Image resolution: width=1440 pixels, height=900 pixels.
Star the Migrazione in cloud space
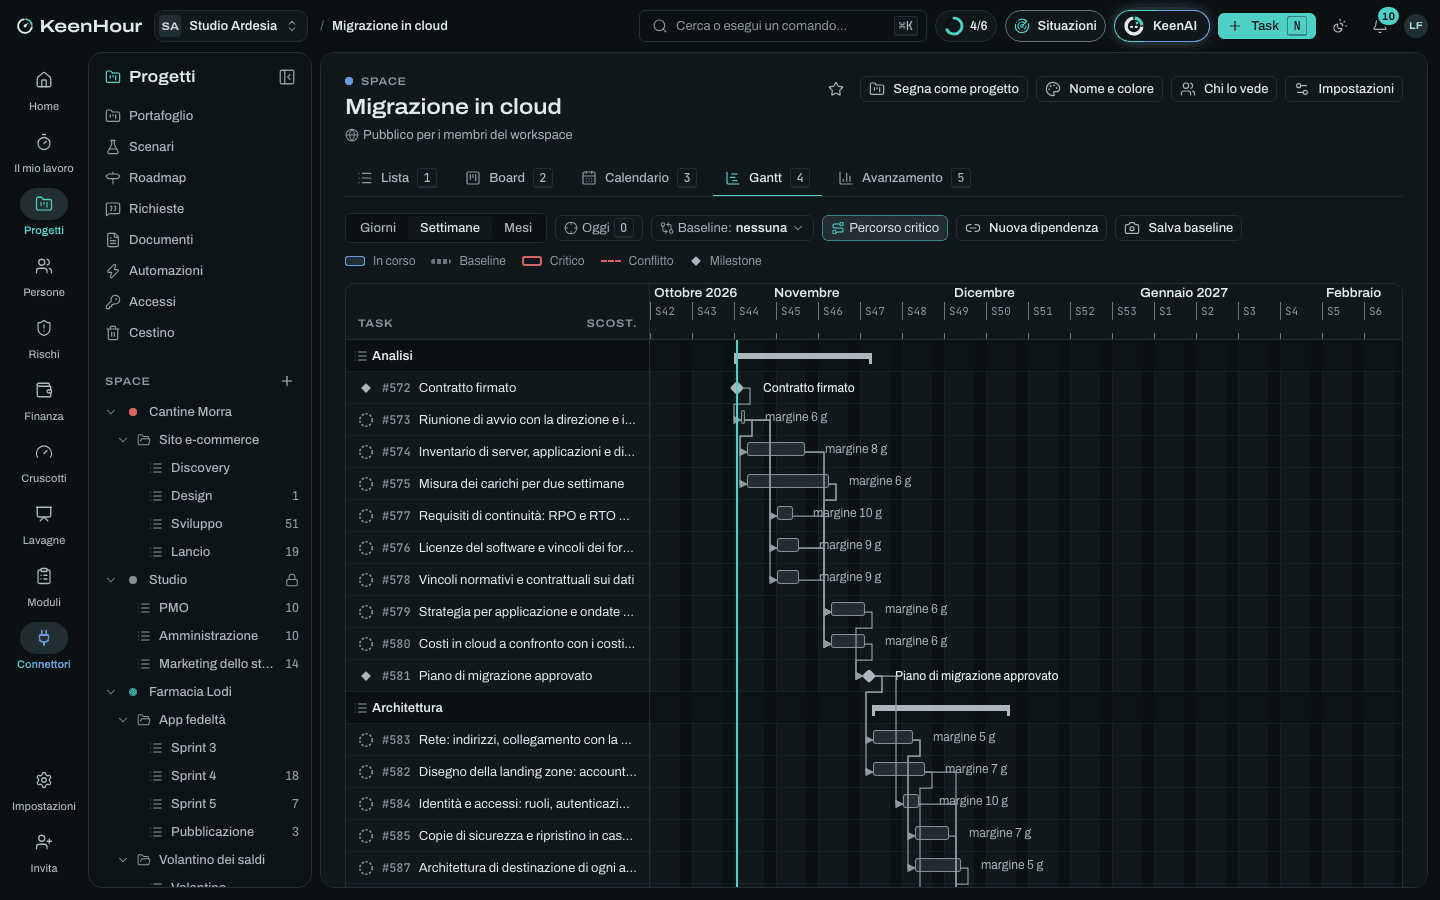coord(836,89)
